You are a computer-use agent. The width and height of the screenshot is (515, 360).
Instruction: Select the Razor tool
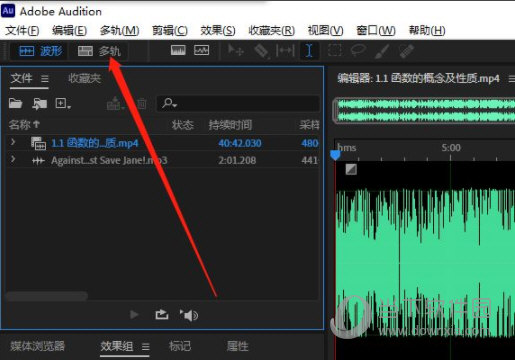261,51
